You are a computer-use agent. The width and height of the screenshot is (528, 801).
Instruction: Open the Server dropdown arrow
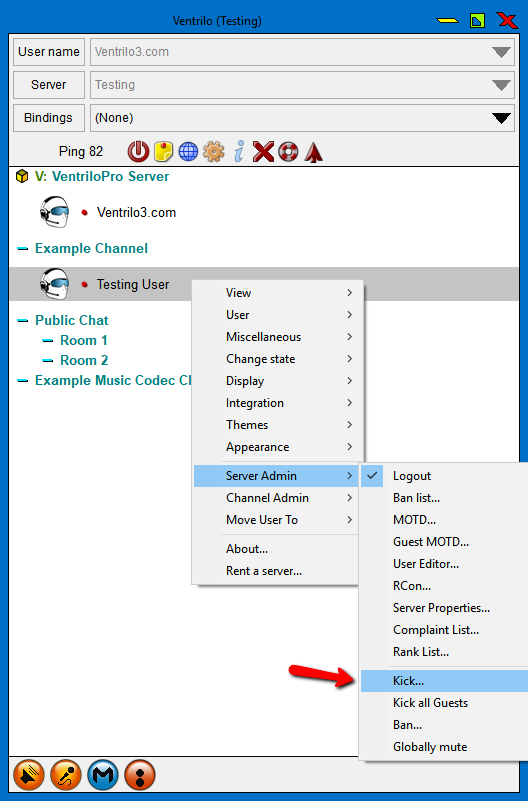click(501, 85)
